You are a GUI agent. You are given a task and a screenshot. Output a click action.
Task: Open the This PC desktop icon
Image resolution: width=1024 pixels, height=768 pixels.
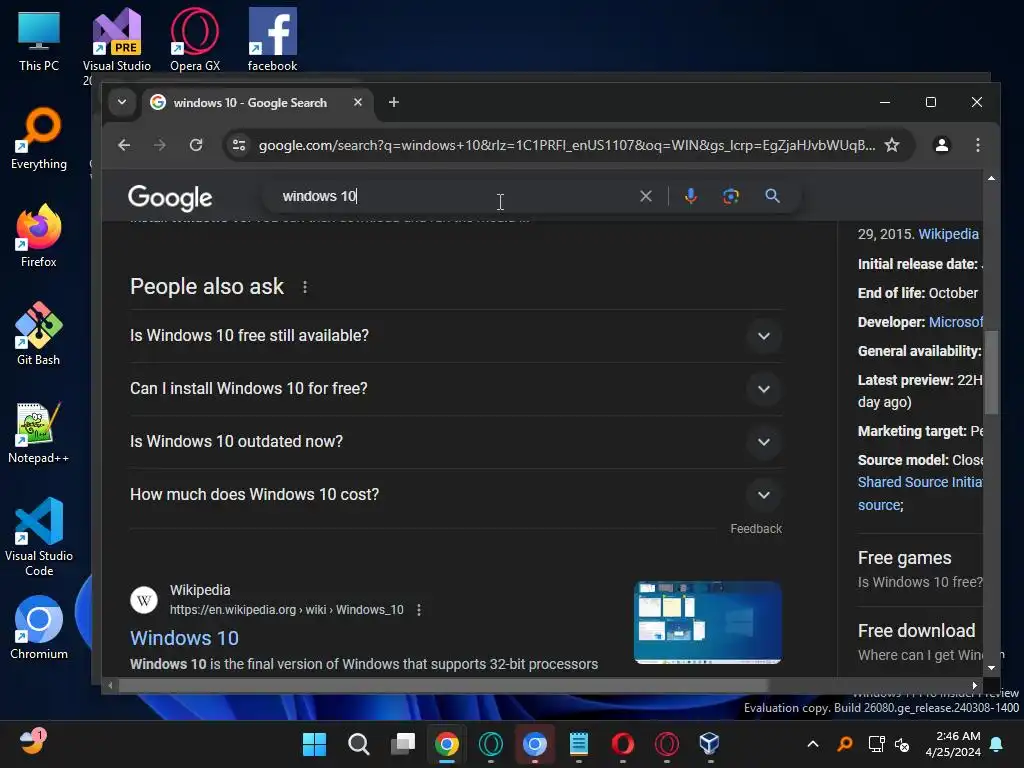coord(39,40)
